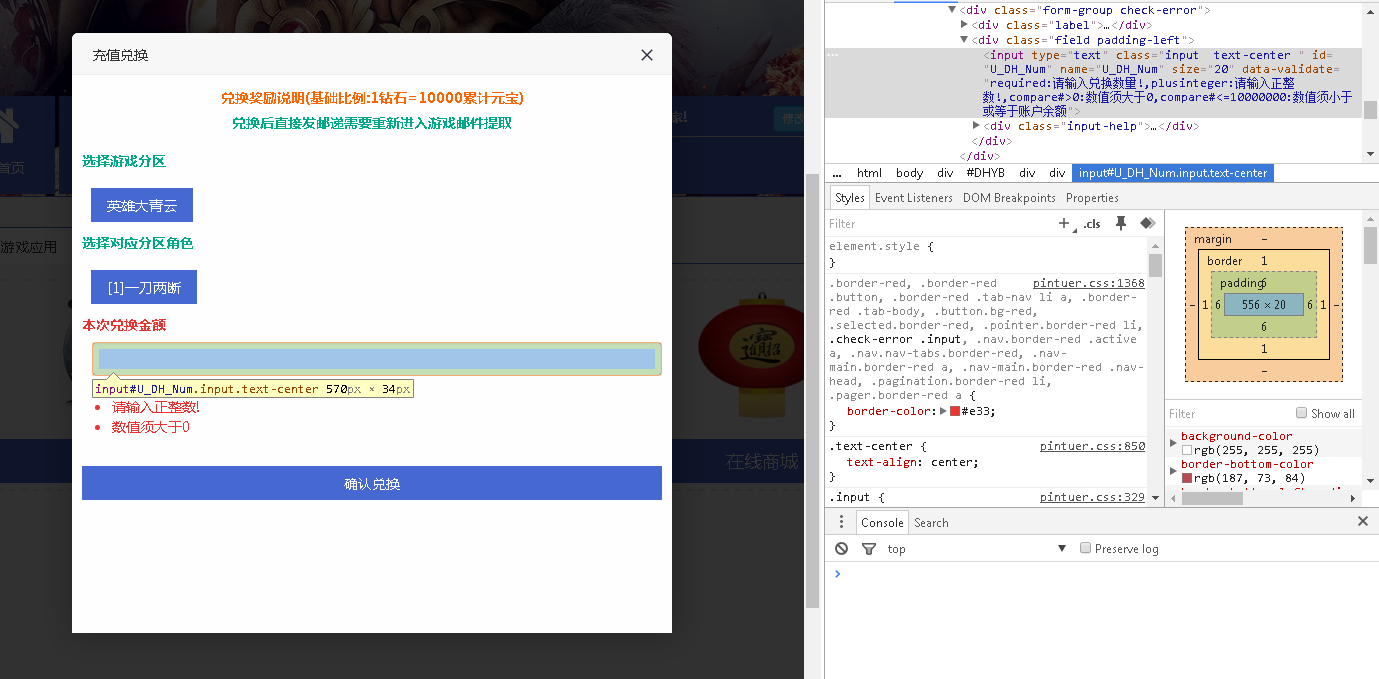Expand the div class="label" node
Viewport: 1379px width, 679px height.
pyautogui.click(x=964, y=25)
